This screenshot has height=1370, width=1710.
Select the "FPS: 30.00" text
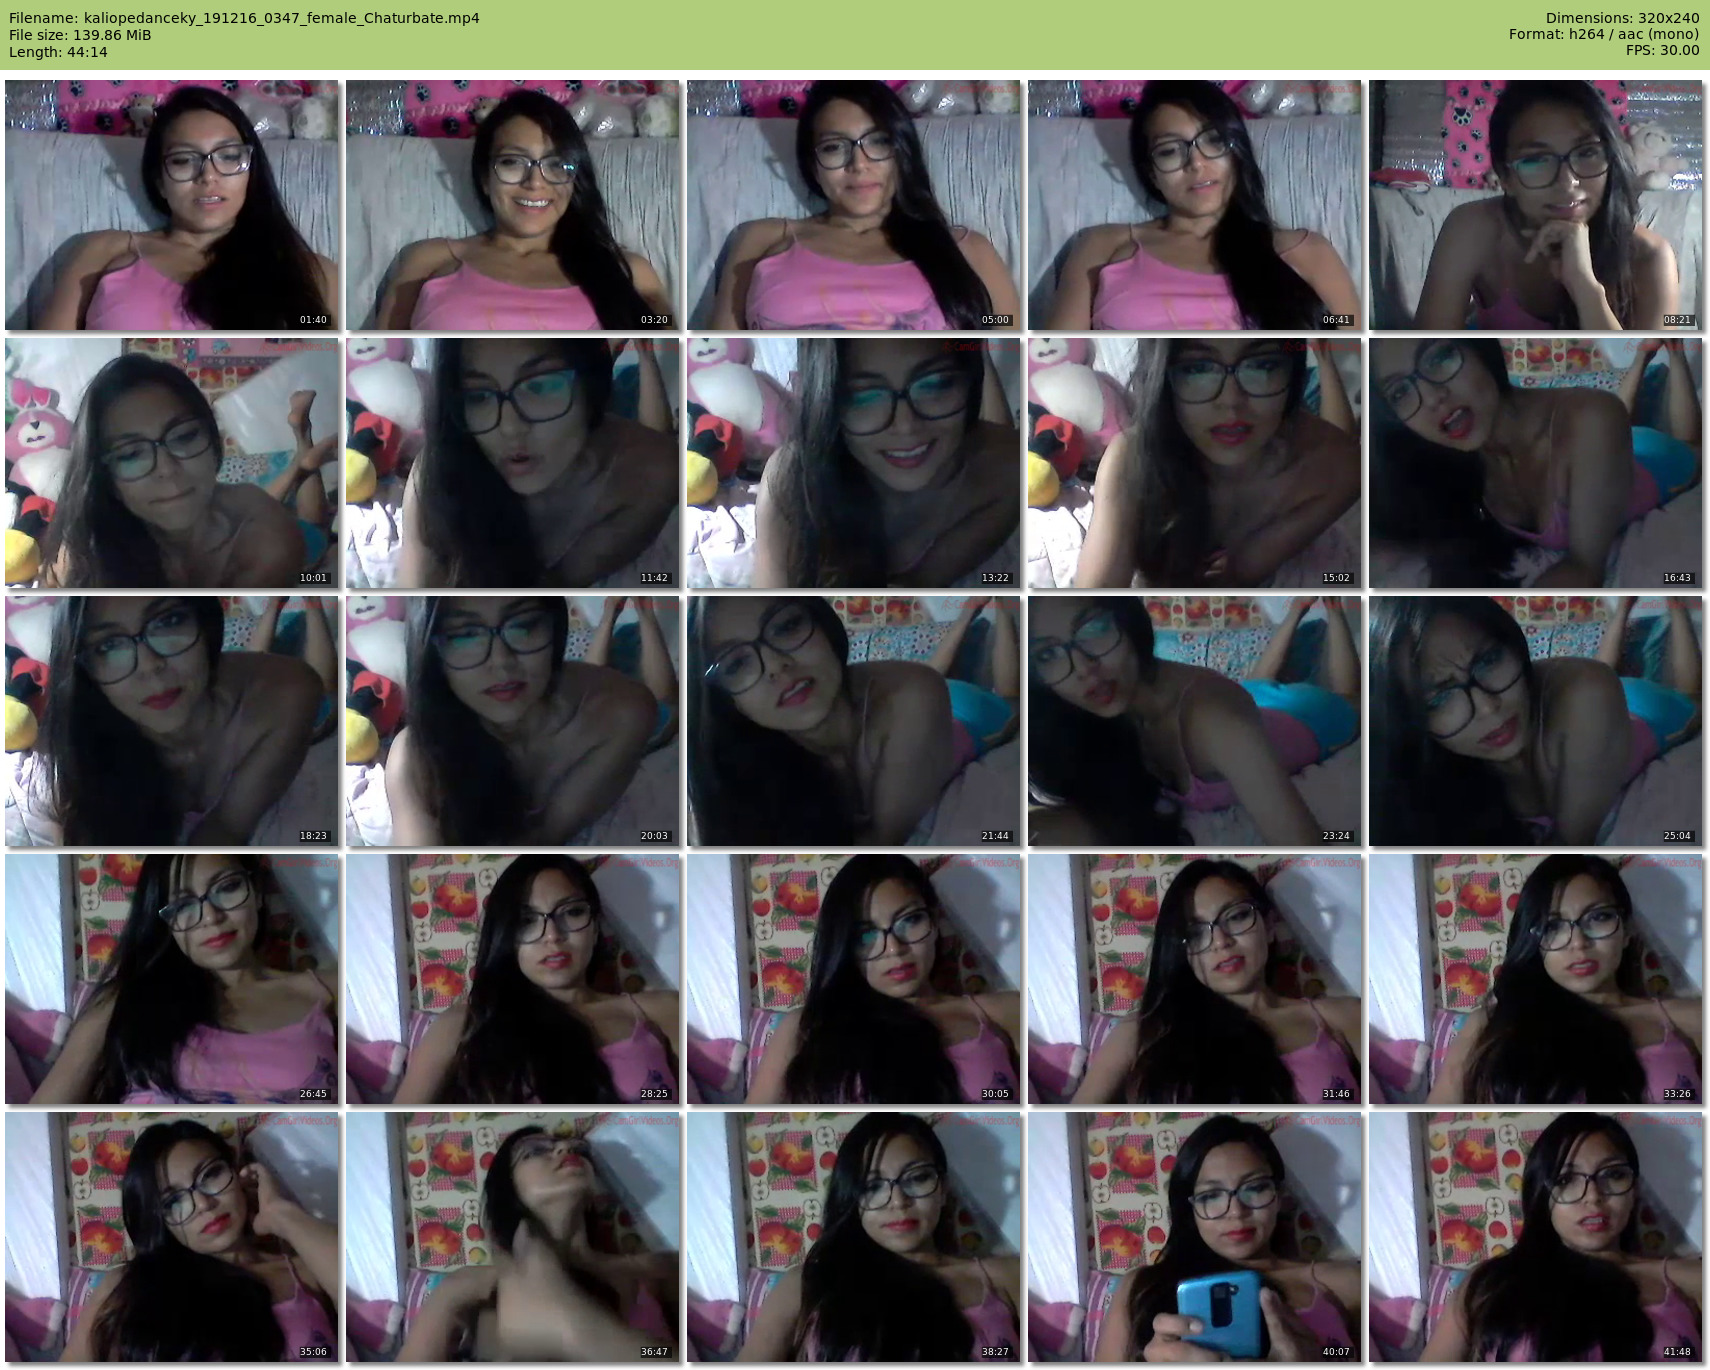pos(1662,50)
